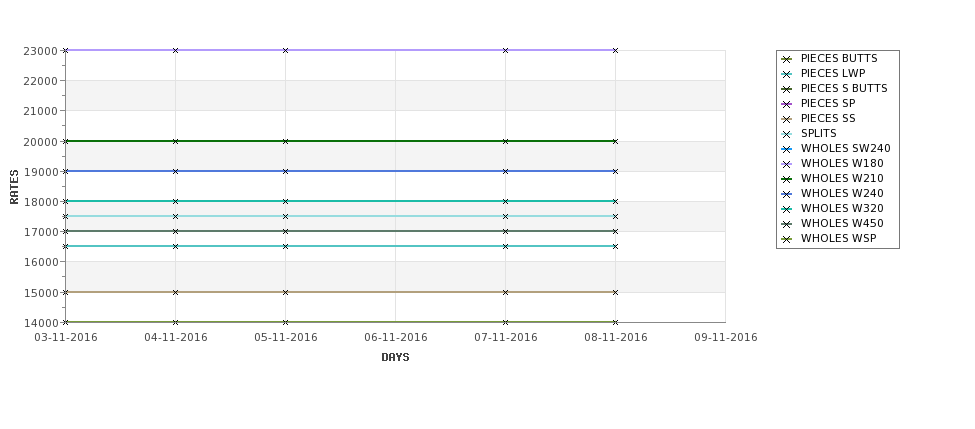Click the 20000 data point on 05-11-2016
The width and height of the screenshot is (975, 429).
pos(285,141)
